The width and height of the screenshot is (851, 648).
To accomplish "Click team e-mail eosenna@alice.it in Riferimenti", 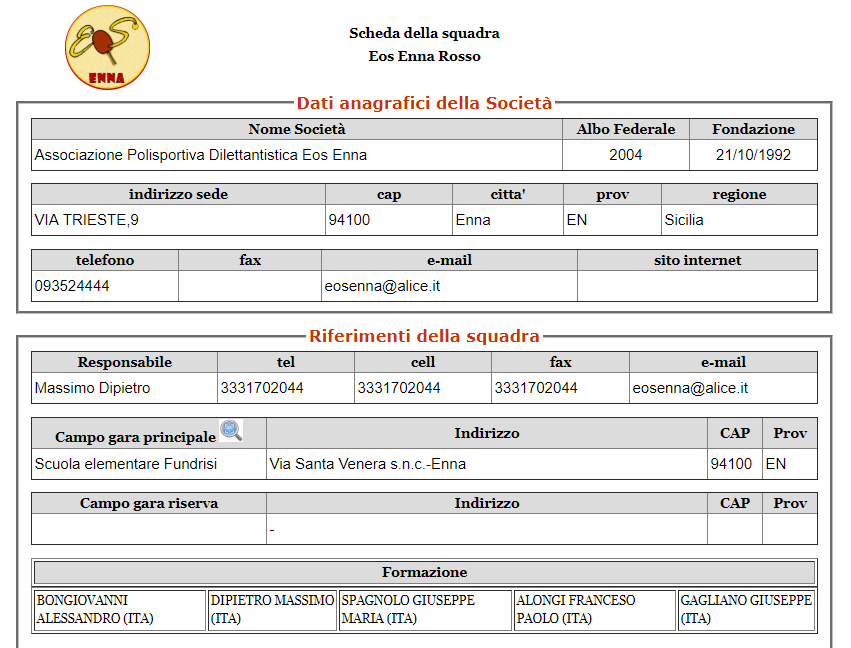I will pos(690,388).
